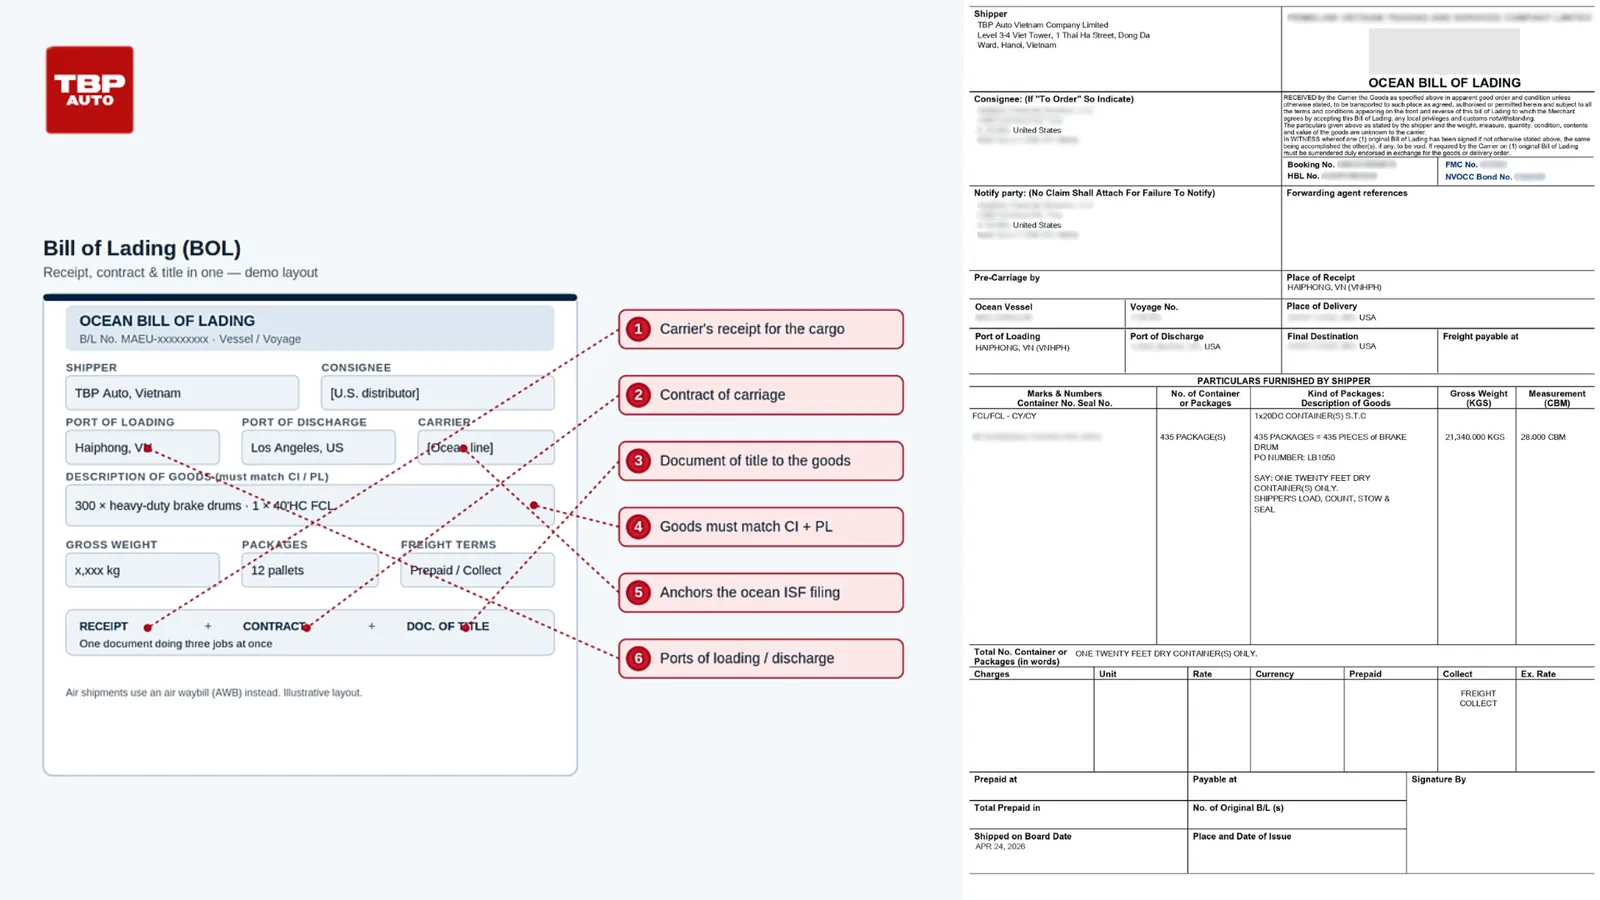
Task: Click the Packages field '12 pallets'
Action: [310, 570]
